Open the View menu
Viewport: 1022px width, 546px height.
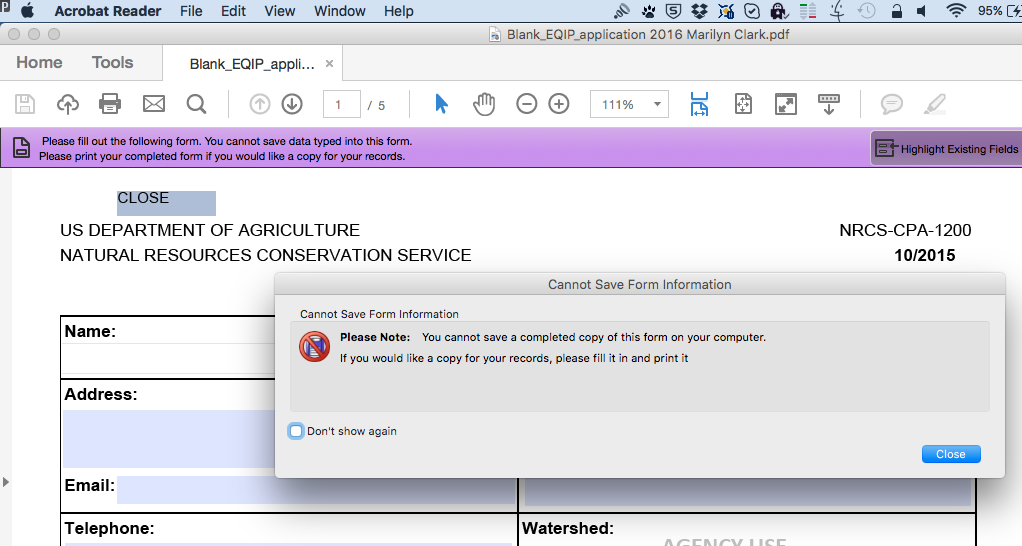tap(280, 11)
